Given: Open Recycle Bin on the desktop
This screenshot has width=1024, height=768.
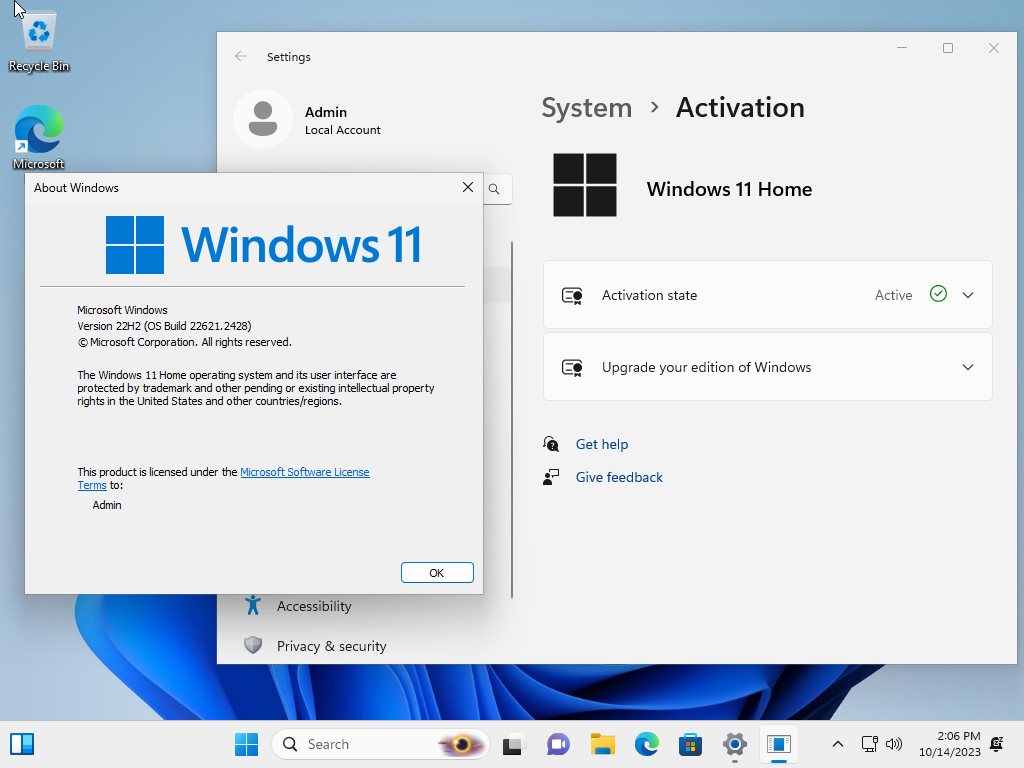Looking at the screenshot, I should [x=38, y=30].
